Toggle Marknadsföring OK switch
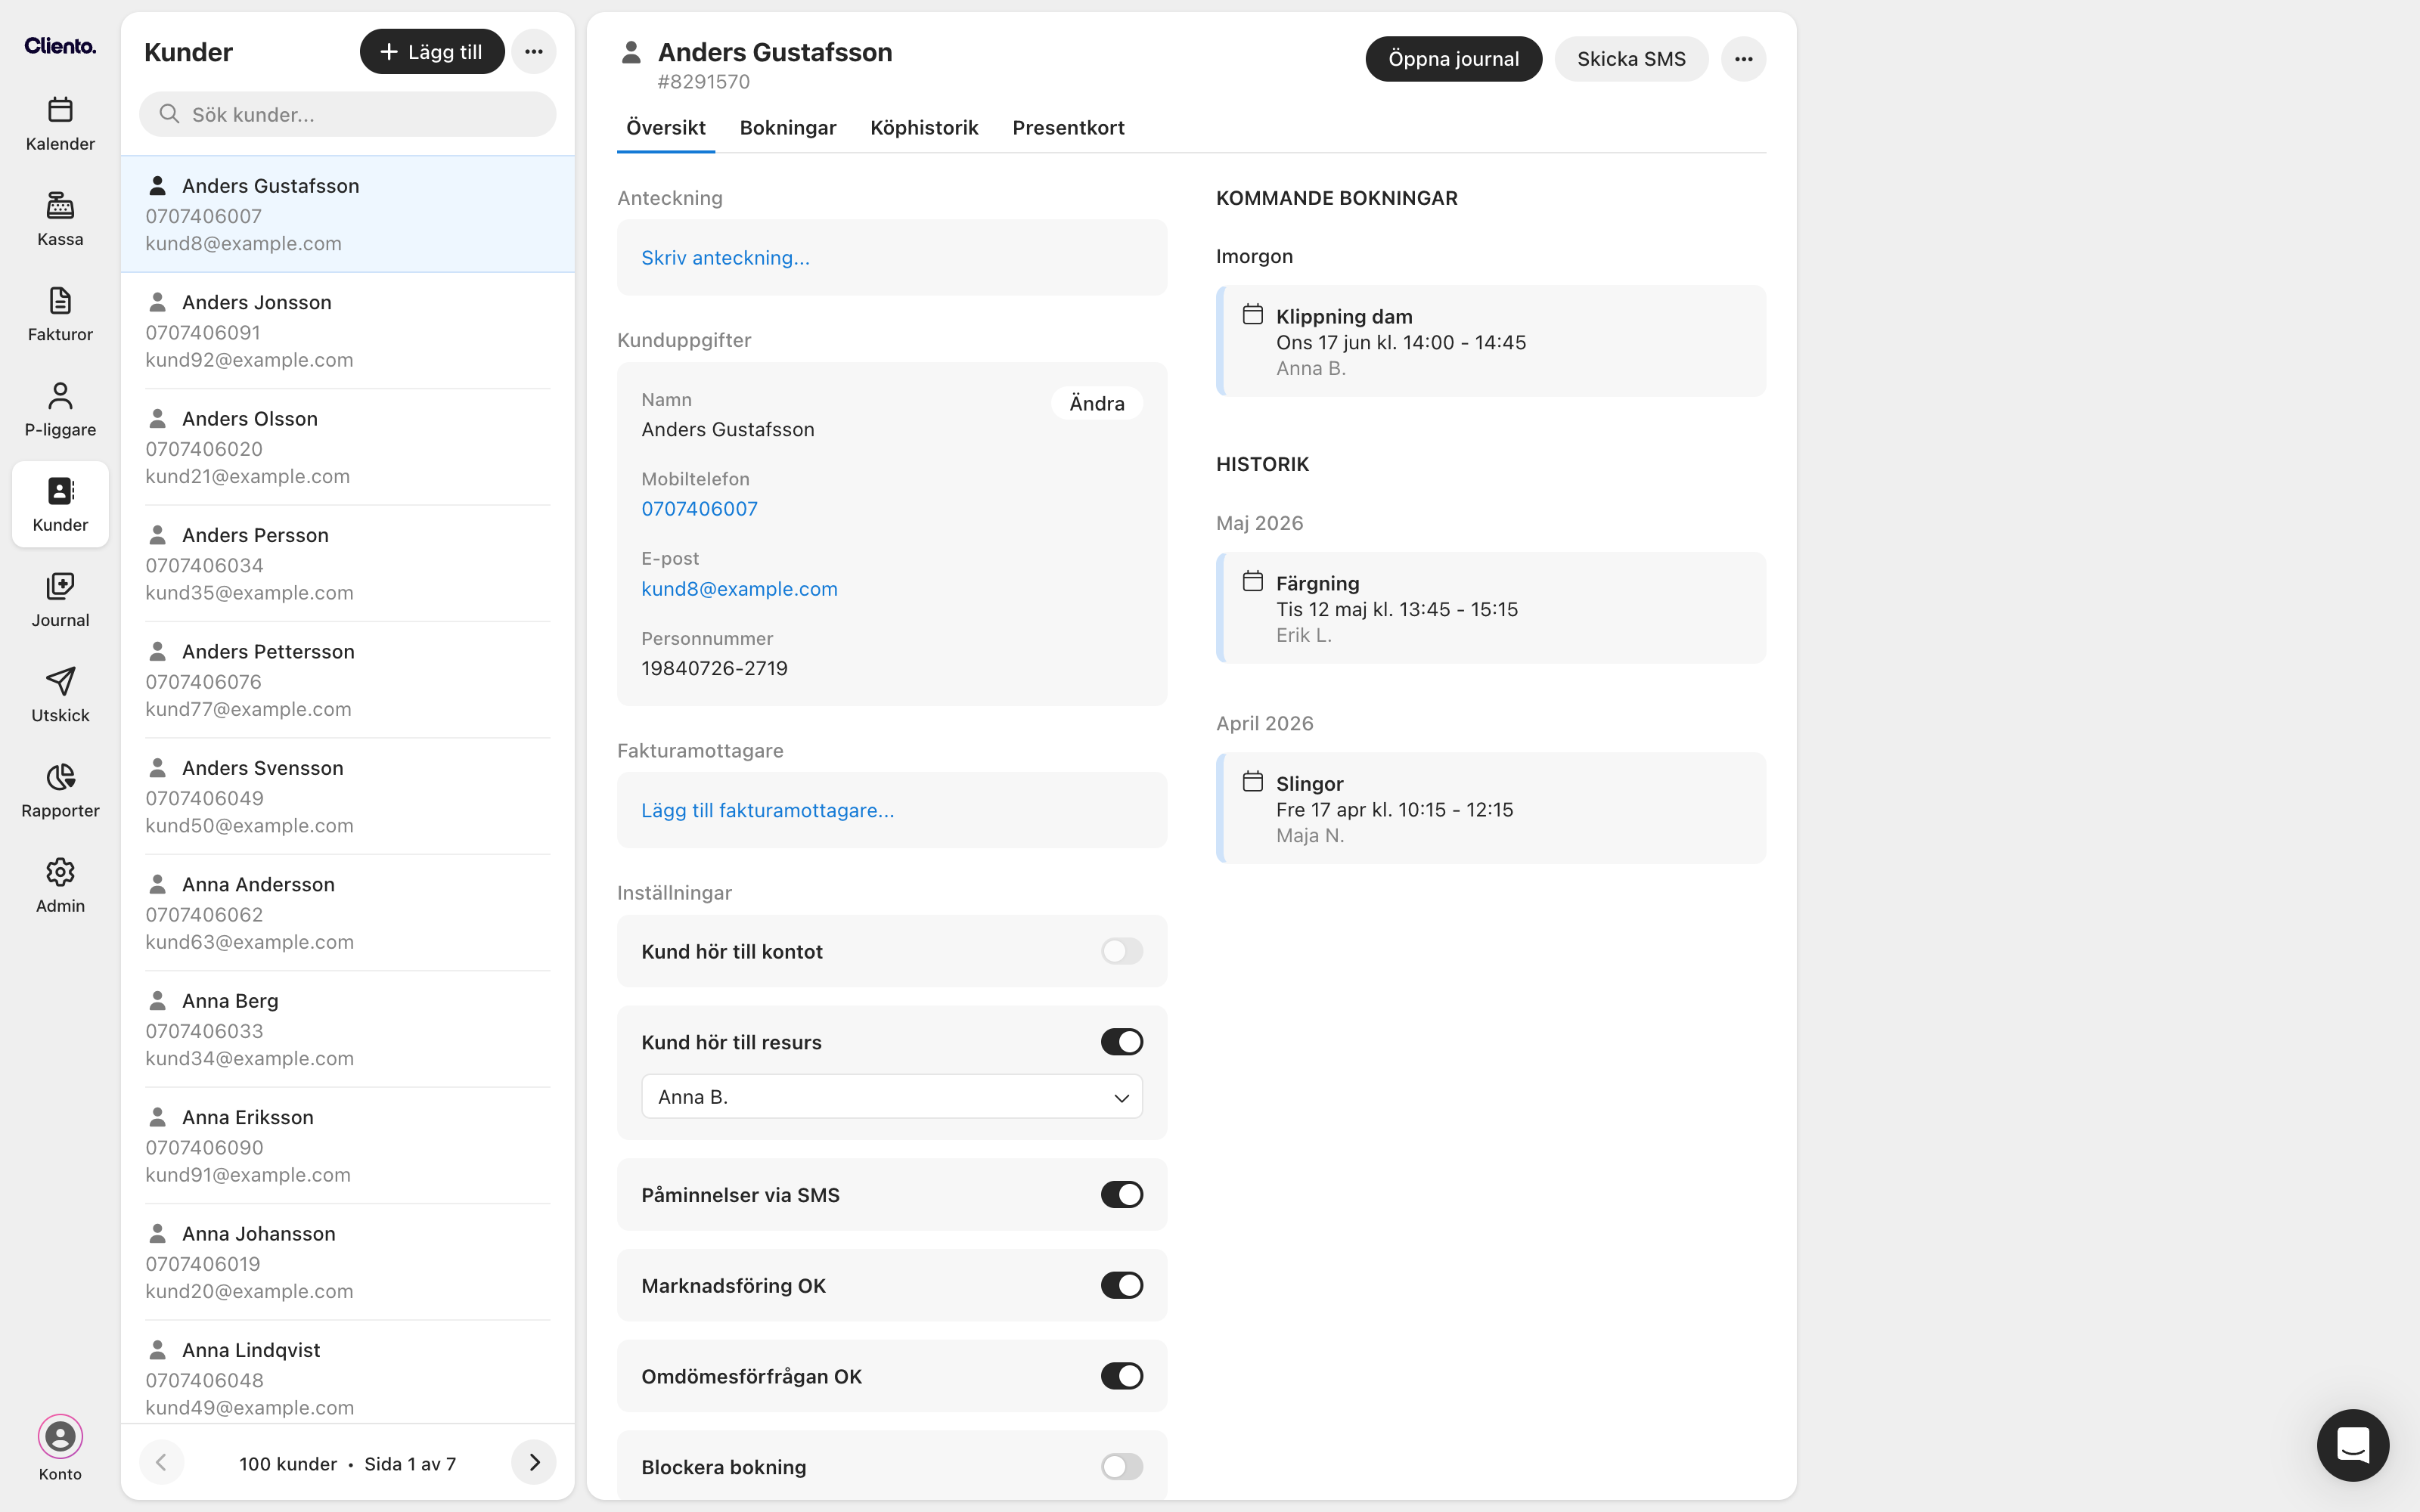 pos(1121,1286)
